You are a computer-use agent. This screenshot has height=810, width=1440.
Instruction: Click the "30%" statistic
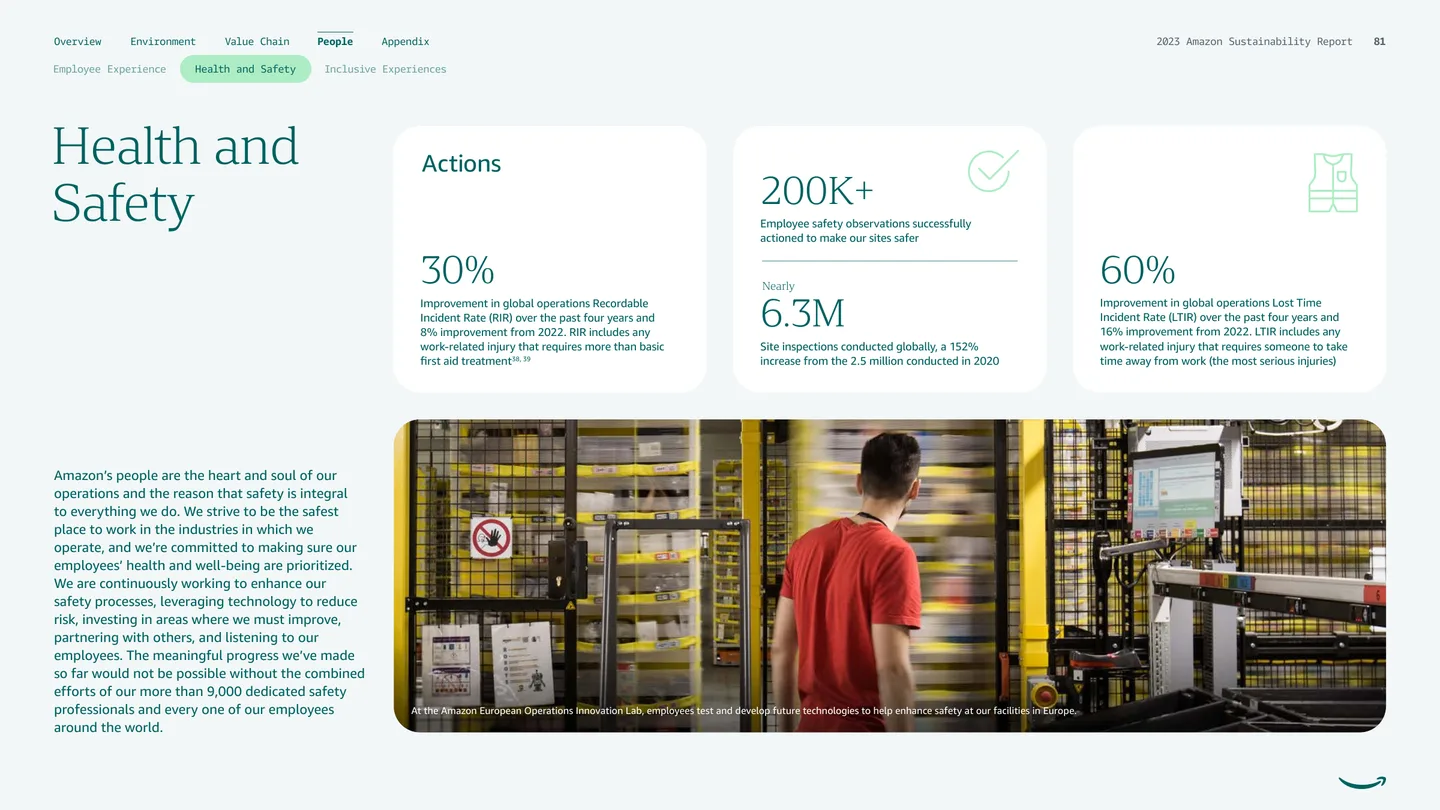(x=457, y=270)
